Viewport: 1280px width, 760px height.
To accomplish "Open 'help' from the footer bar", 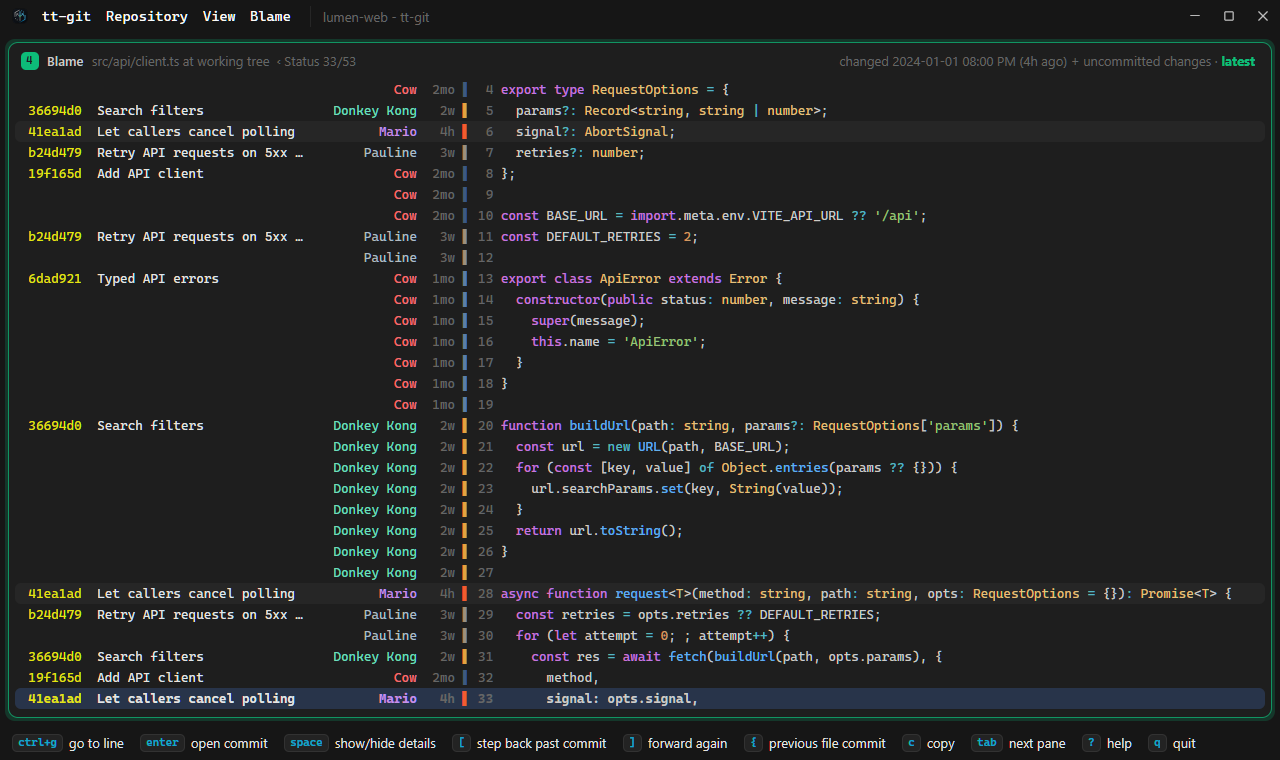I will click(1107, 743).
